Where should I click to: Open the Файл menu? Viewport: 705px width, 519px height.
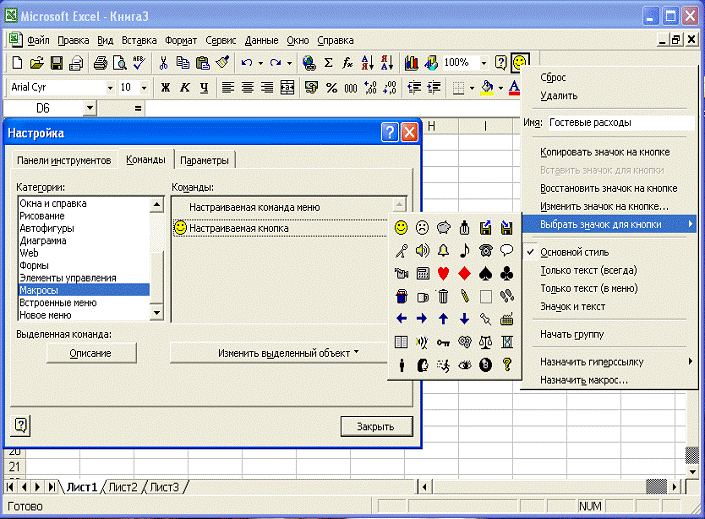click(38, 40)
